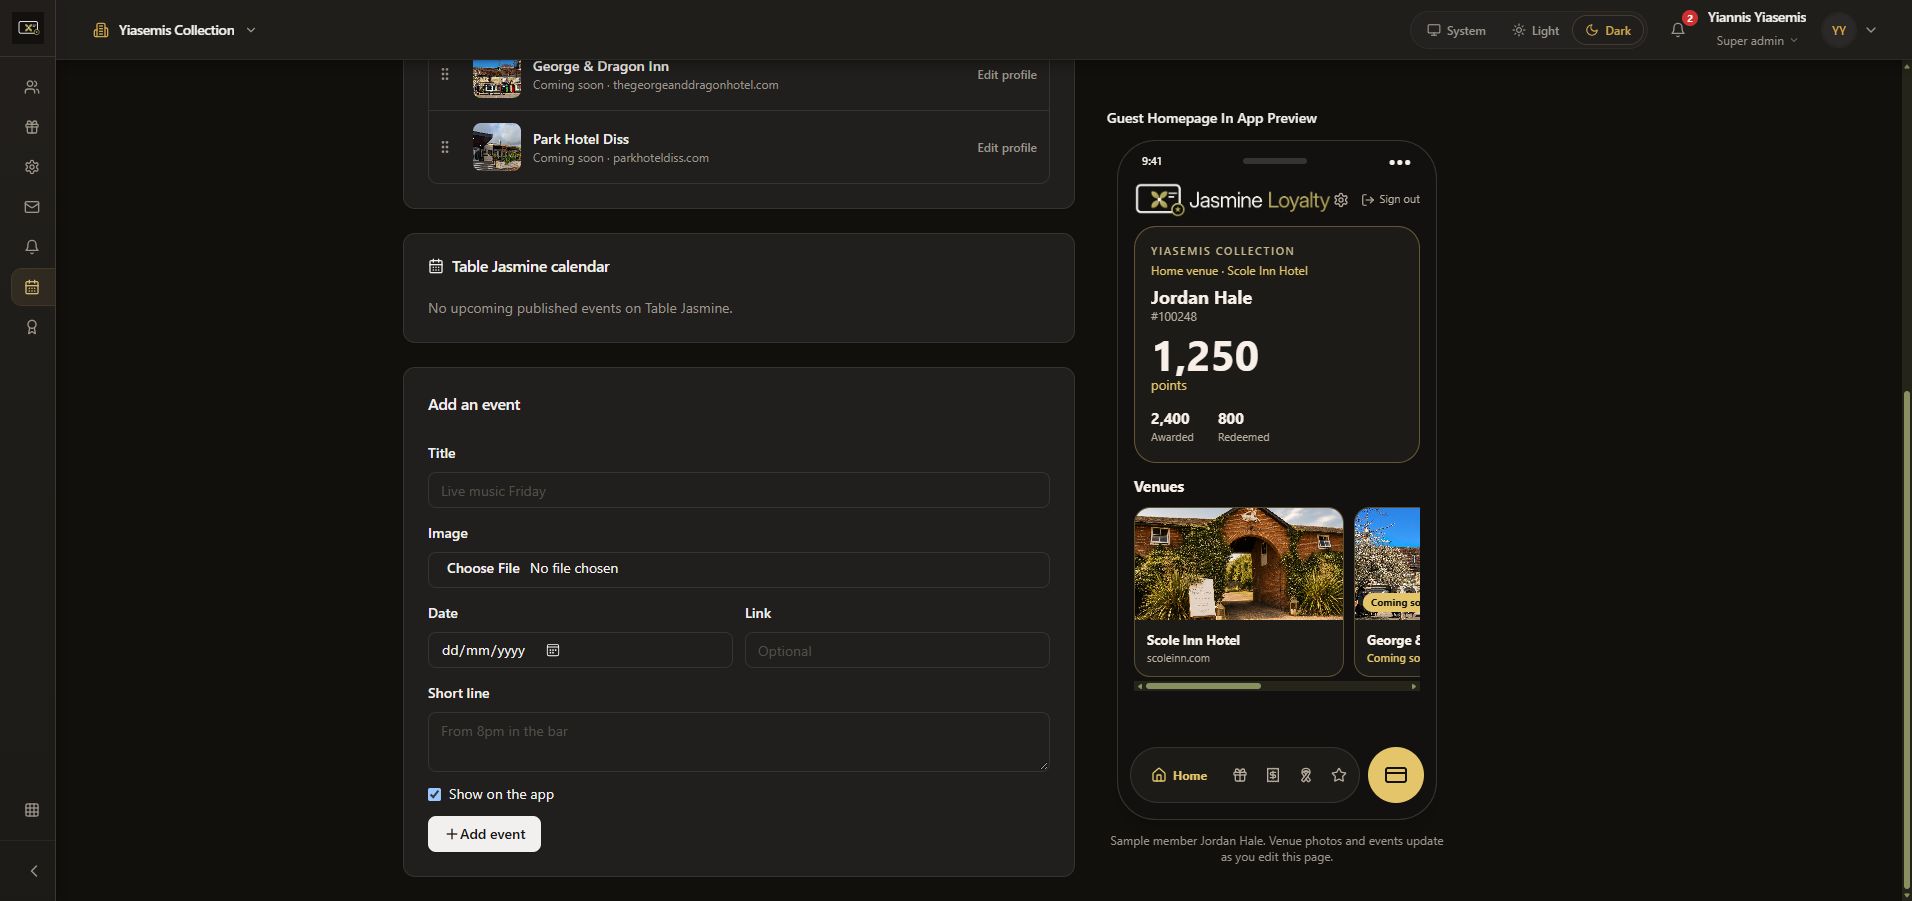Screen dimensions: 1912x901
Task: Switch theme to Light
Action: 1535,30
